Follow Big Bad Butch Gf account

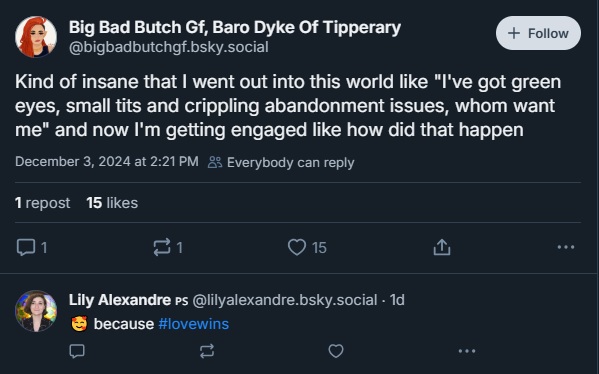538,33
